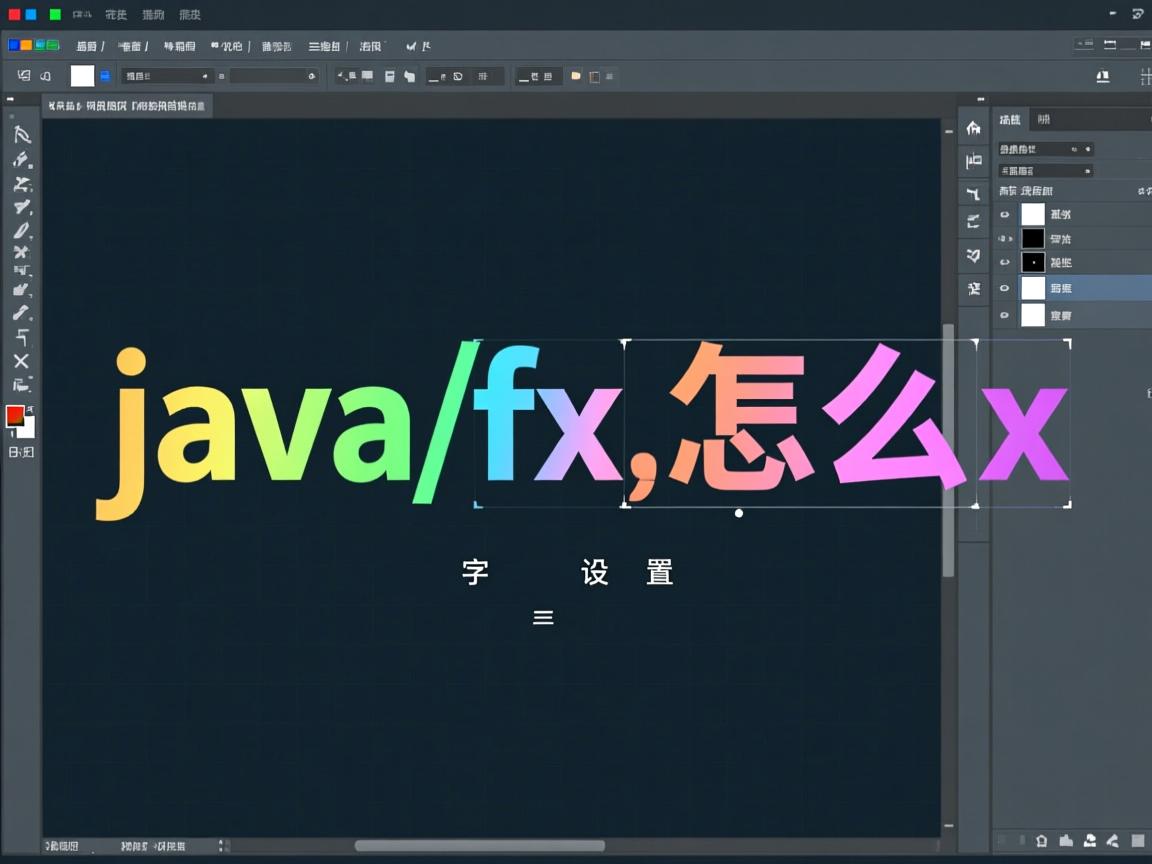Select the Lasso tool in the left toolbar

tap(22, 160)
